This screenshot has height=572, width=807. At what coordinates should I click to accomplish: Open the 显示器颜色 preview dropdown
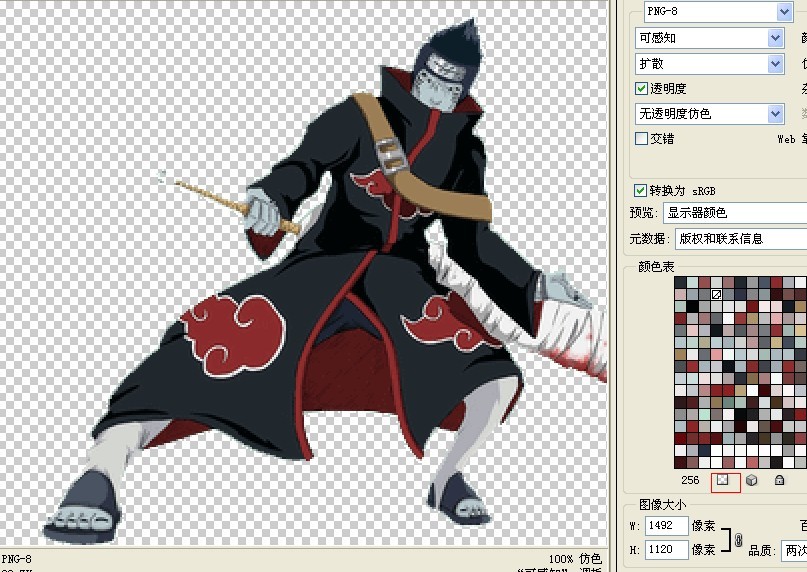coord(735,213)
